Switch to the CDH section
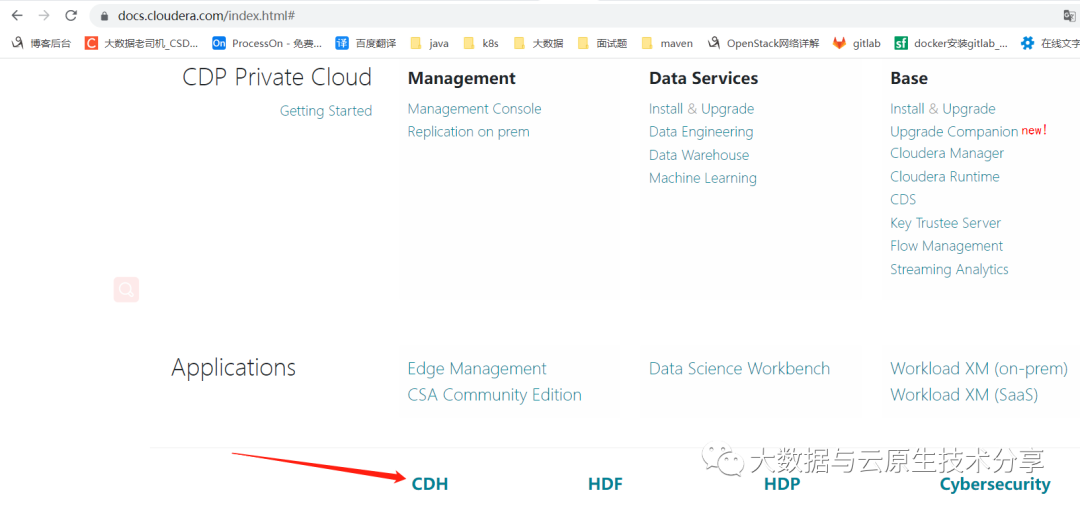Viewport: 1080px width, 508px height. (x=430, y=484)
